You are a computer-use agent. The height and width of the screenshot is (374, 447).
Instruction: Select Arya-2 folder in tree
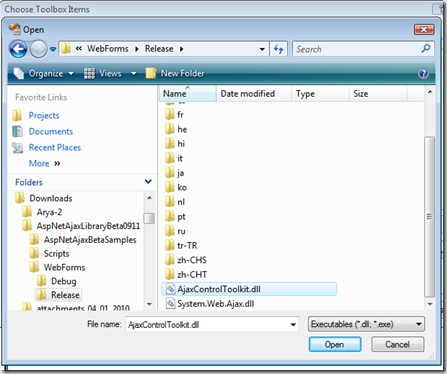(x=49, y=212)
